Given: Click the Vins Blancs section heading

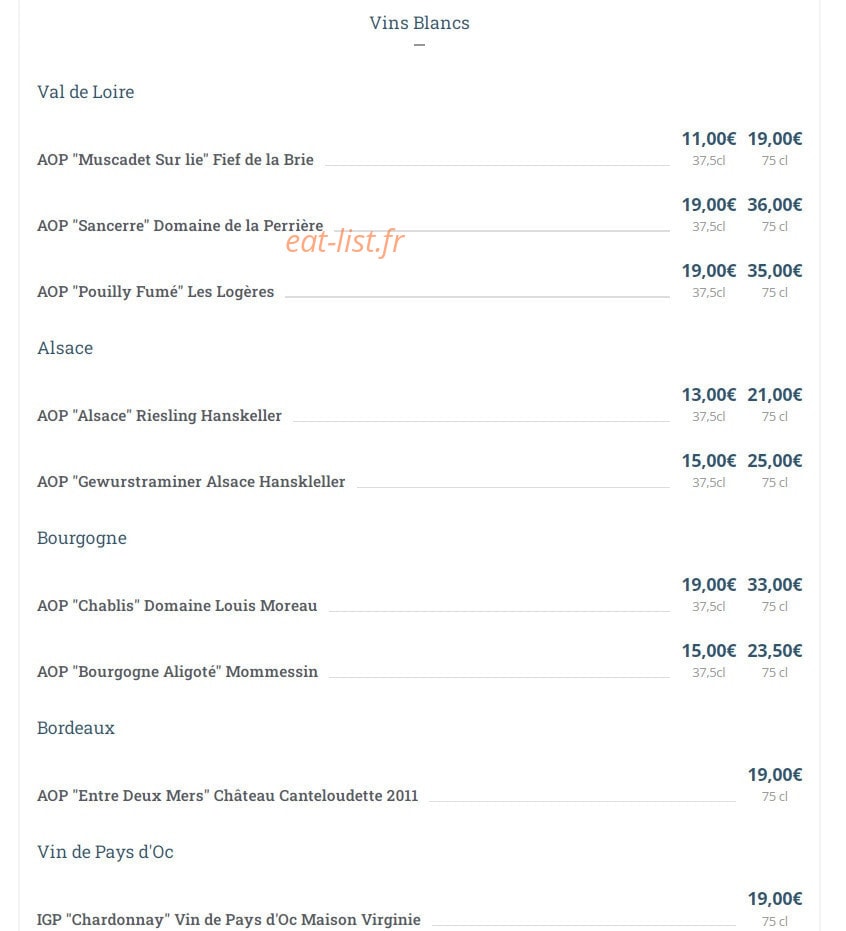Looking at the screenshot, I should [419, 23].
